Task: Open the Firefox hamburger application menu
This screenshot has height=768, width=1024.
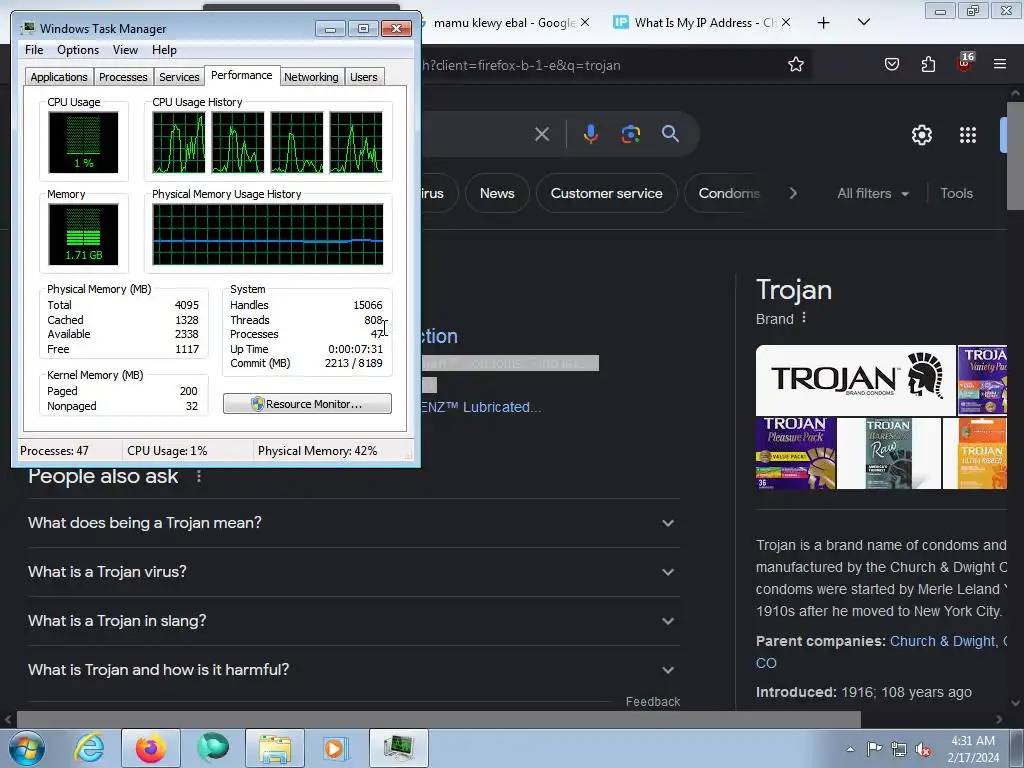Action: 1000,64
